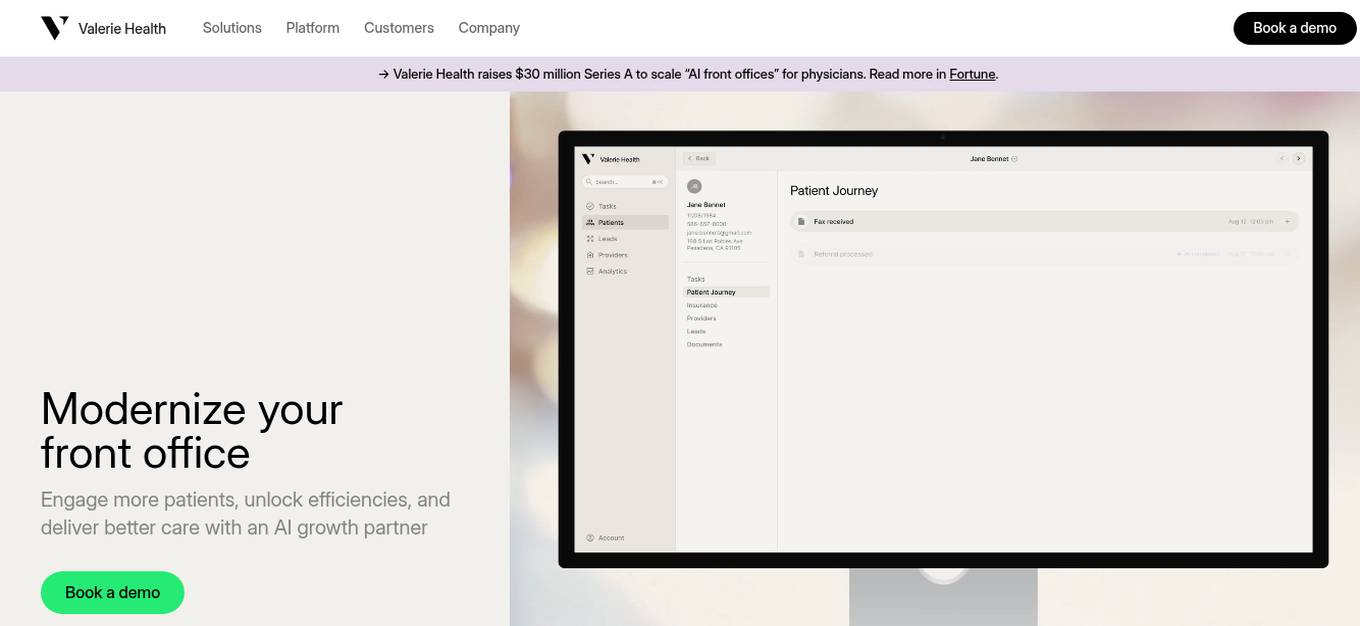Image resolution: width=1360 pixels, height=626 pixels.
Task: Click the Account icon in mockup sidebar
Action: pos(590,538)
